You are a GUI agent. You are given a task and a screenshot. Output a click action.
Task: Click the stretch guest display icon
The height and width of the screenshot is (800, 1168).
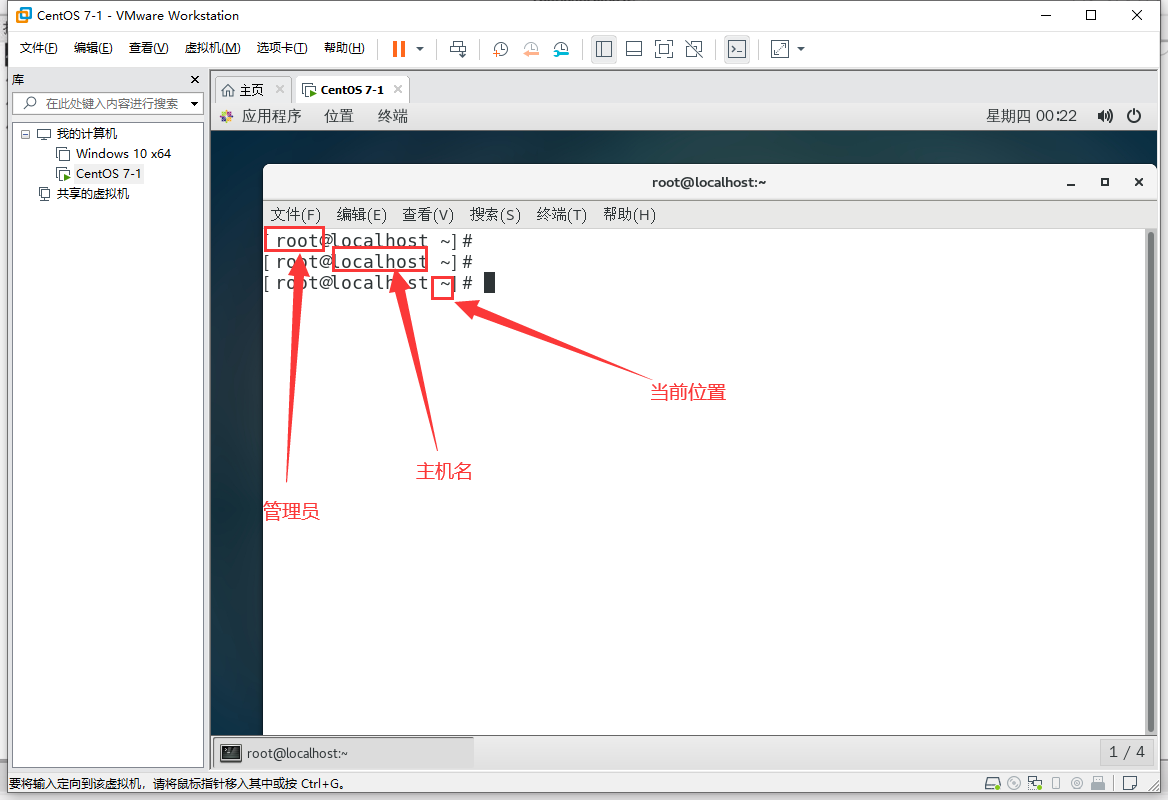point(780,49)
